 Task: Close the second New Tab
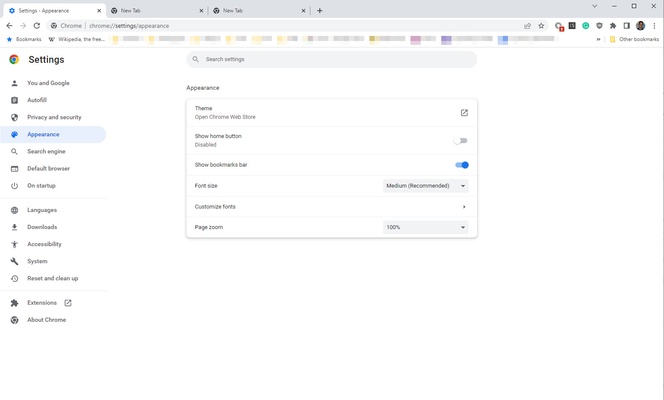[303, 11]
